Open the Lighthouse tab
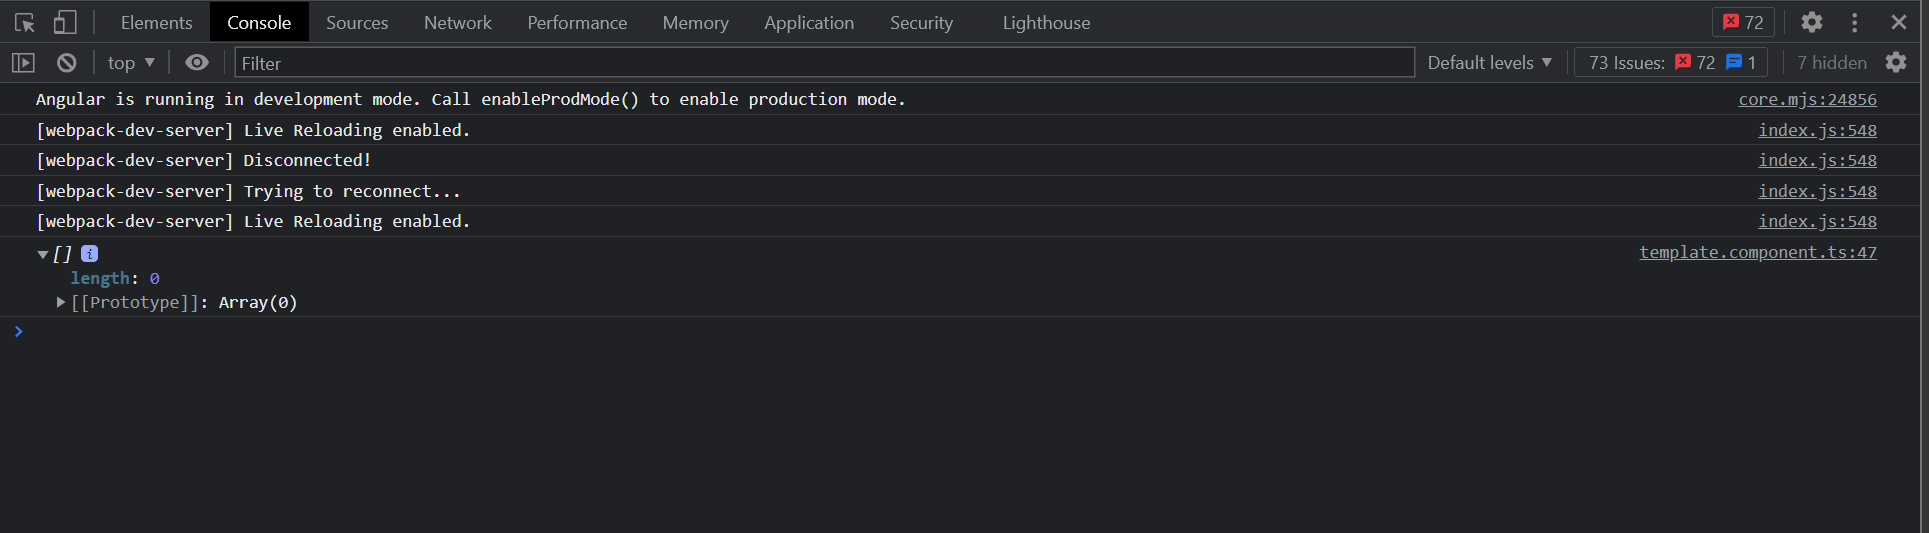Screen dimensions: 1929x533 tap(1046, 22)
